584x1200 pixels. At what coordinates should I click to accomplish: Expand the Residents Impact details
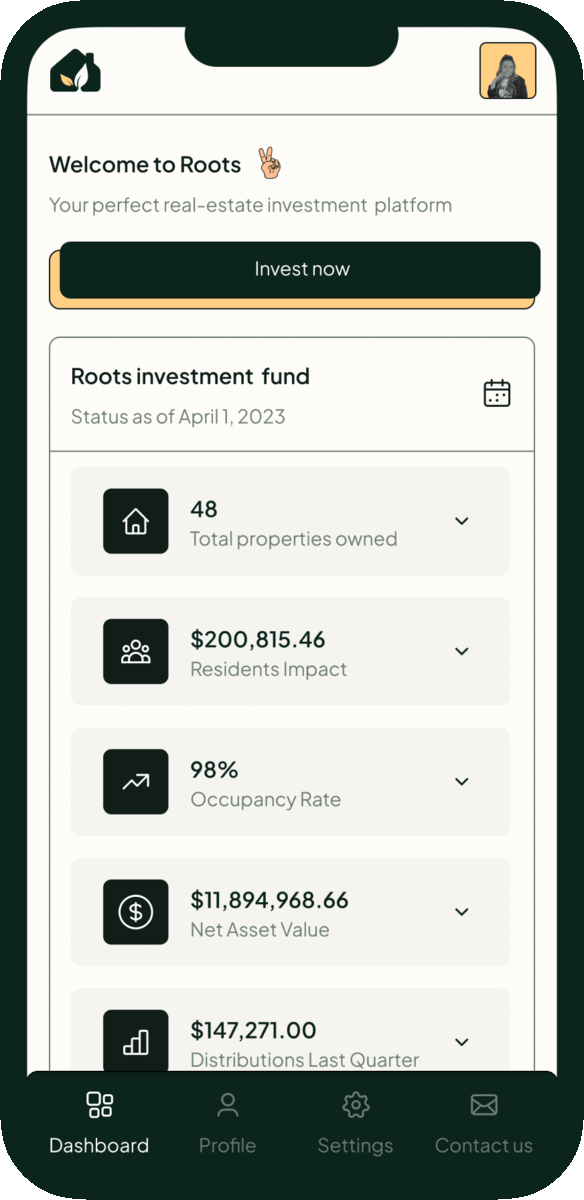click(462, 651)
